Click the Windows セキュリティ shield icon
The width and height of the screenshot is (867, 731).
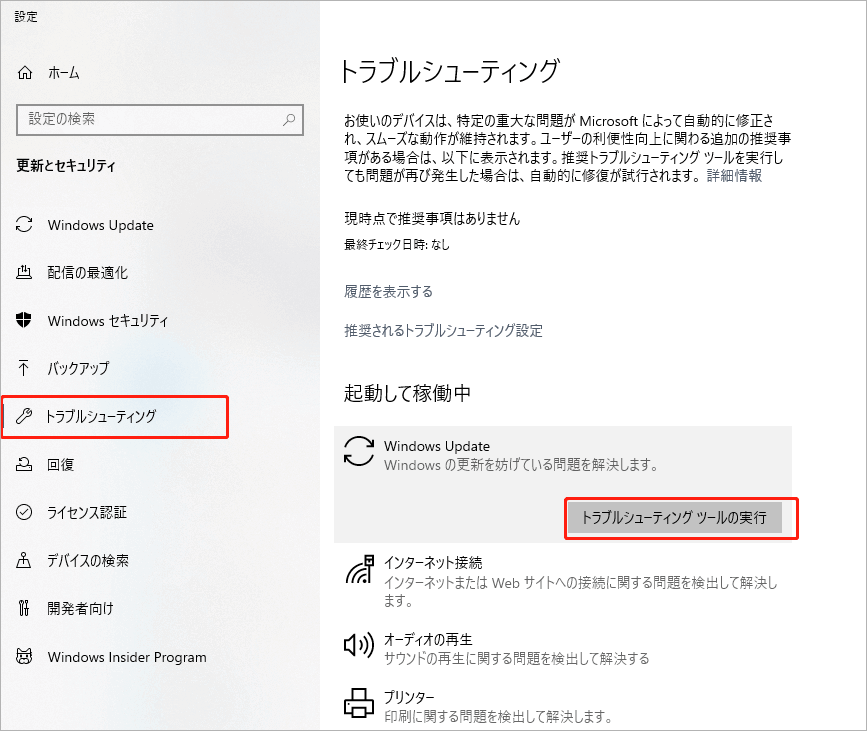tap(24, 320)
